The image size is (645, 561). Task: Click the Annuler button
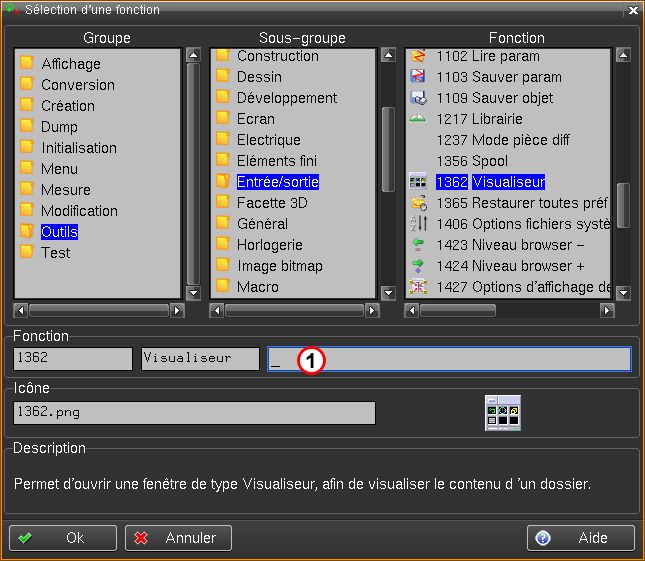point(178,538)
